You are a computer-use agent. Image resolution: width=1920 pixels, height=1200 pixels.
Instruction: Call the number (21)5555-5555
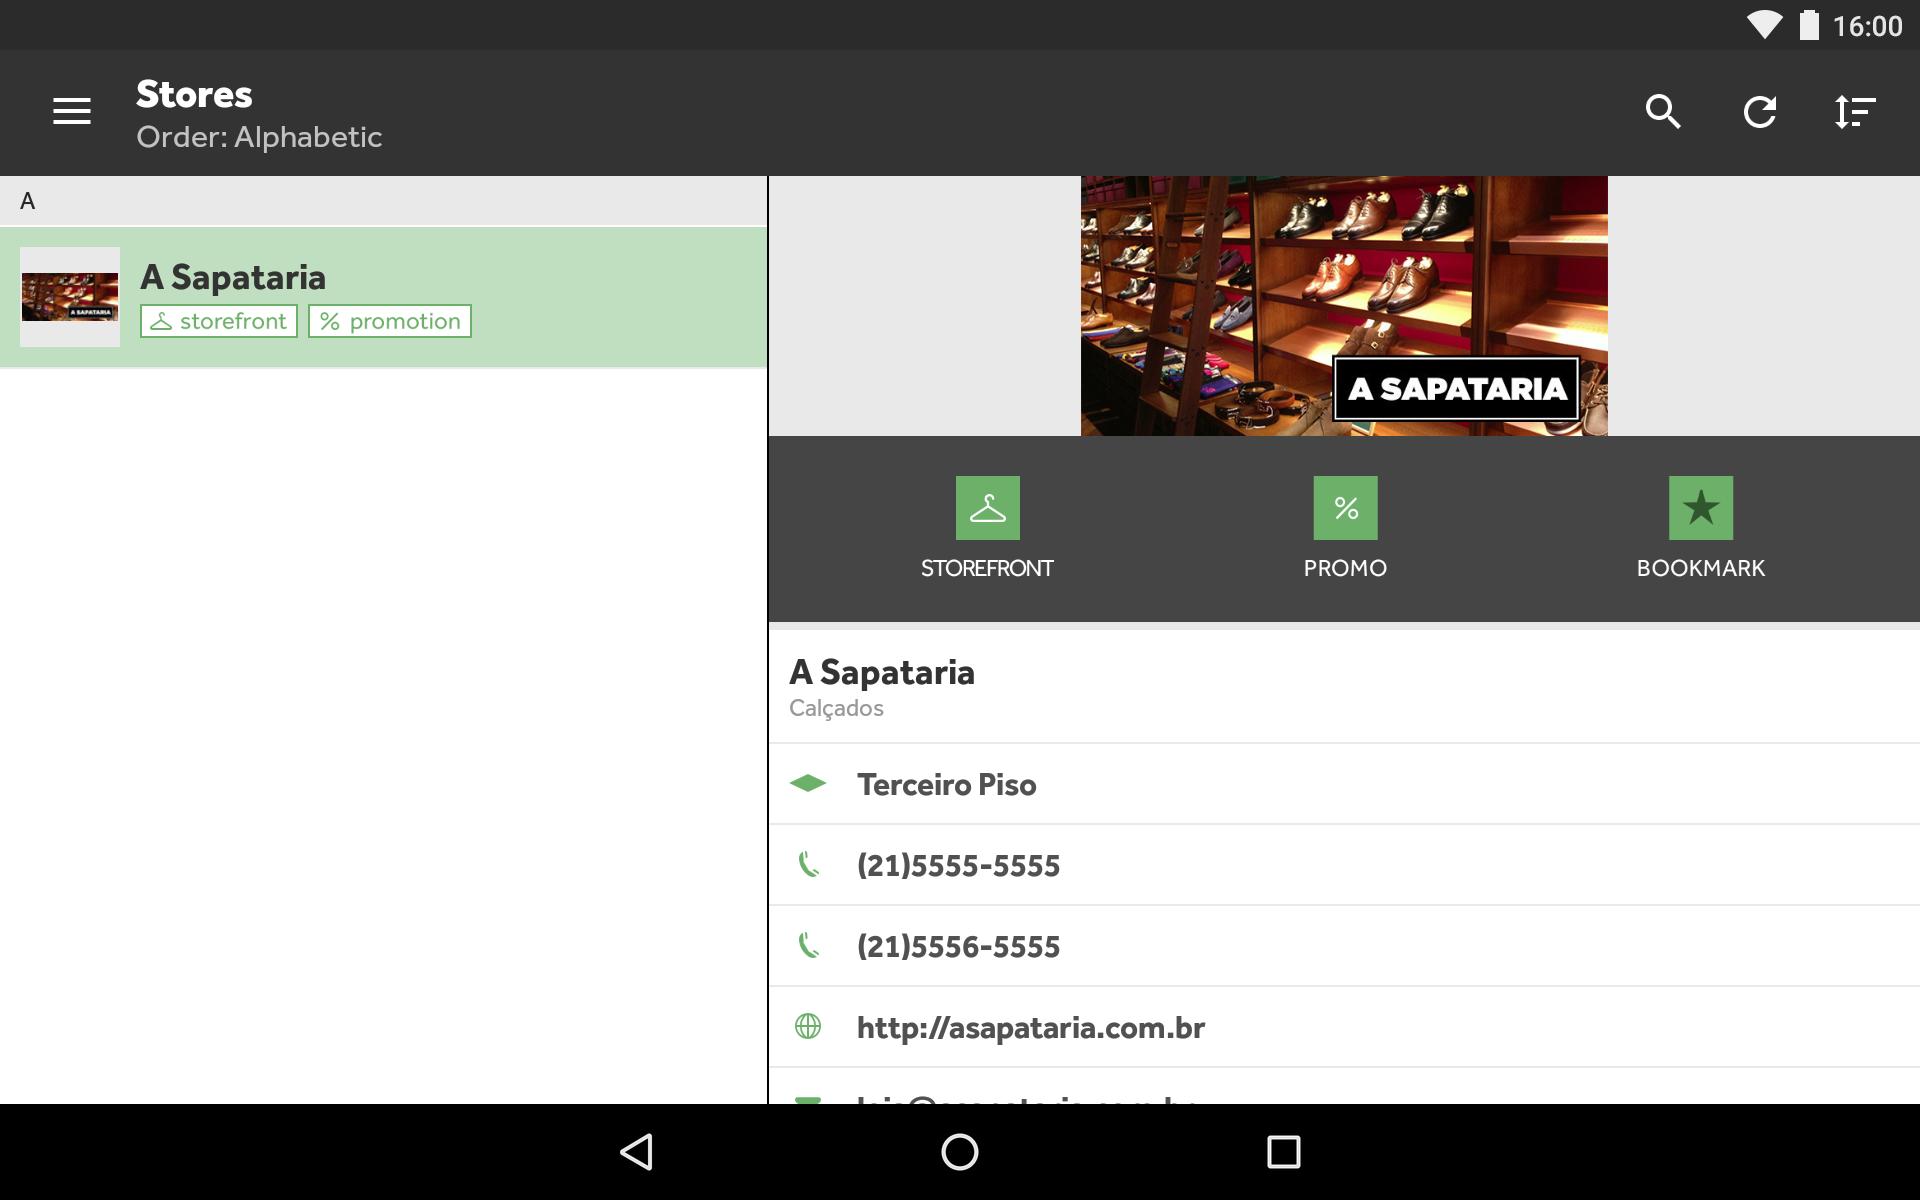point(958,866)
